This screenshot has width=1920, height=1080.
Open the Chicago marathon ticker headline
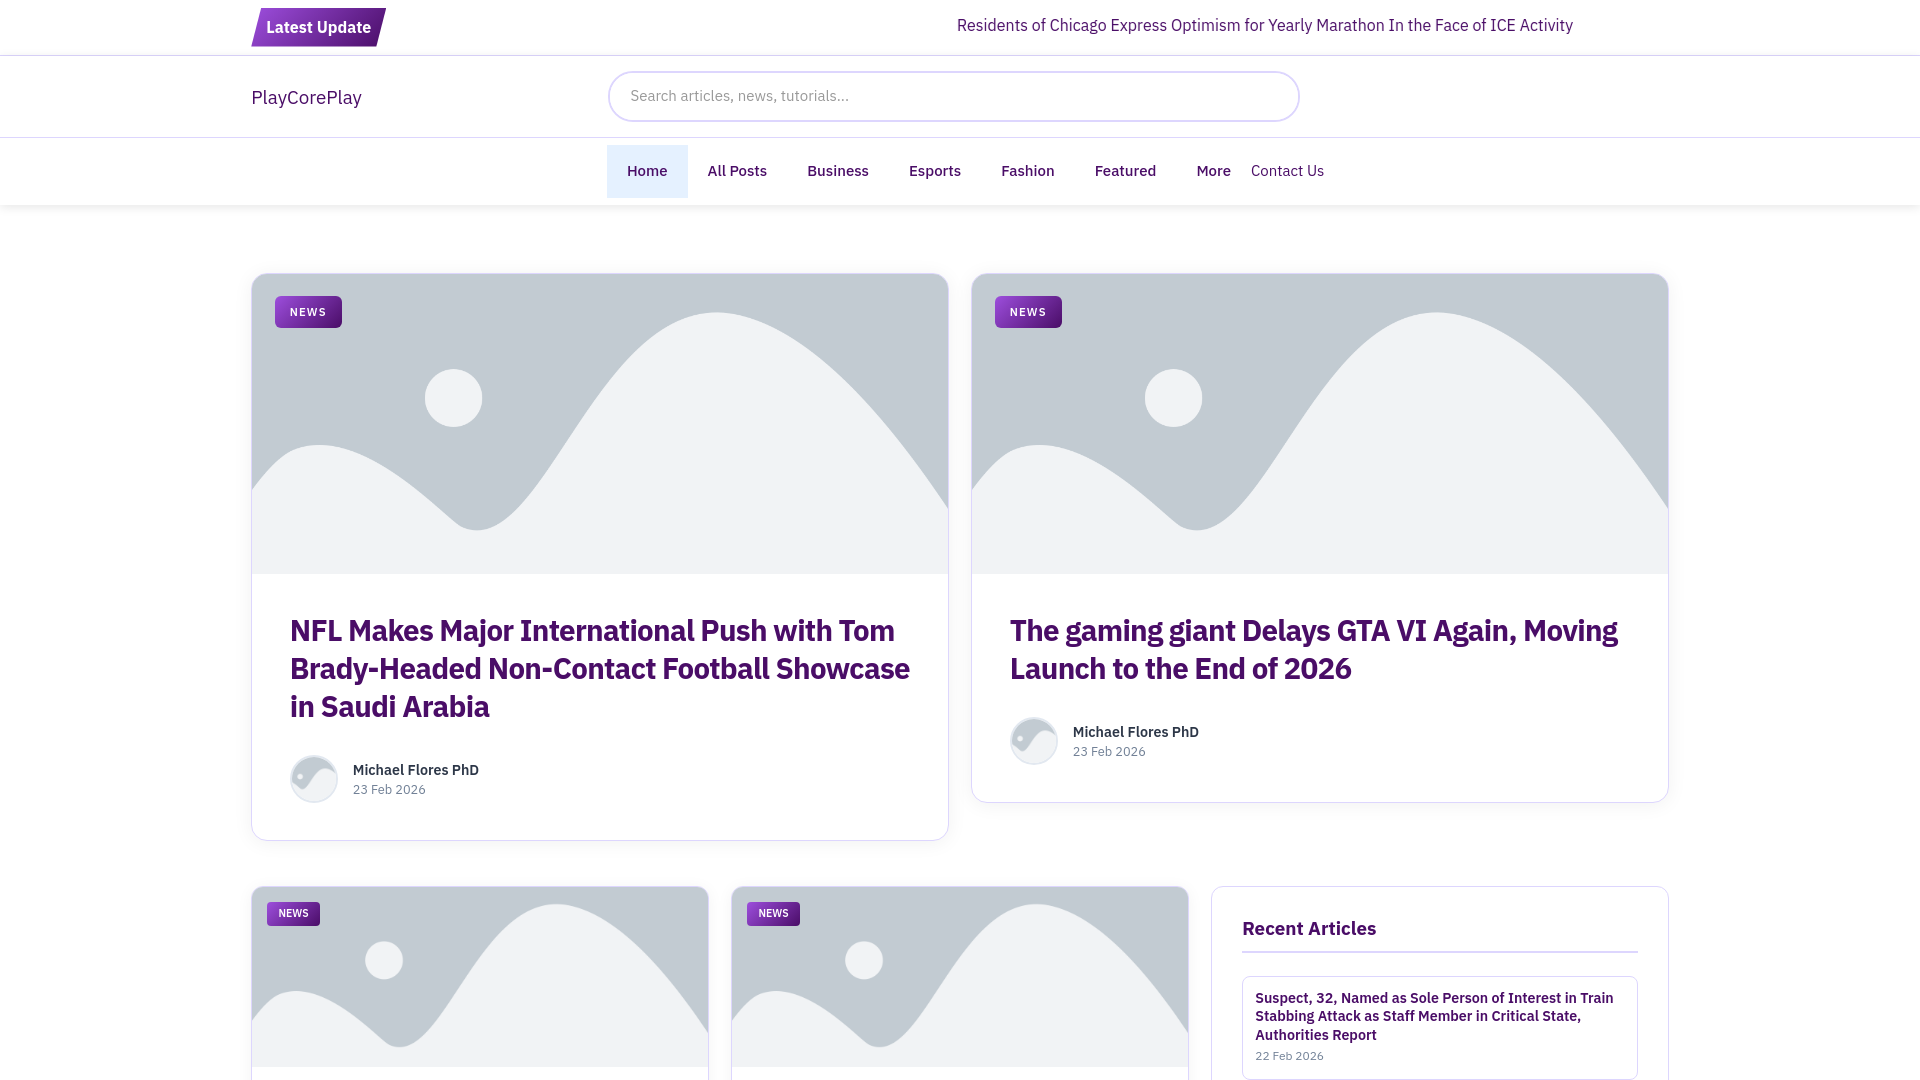coord(1264,25)
